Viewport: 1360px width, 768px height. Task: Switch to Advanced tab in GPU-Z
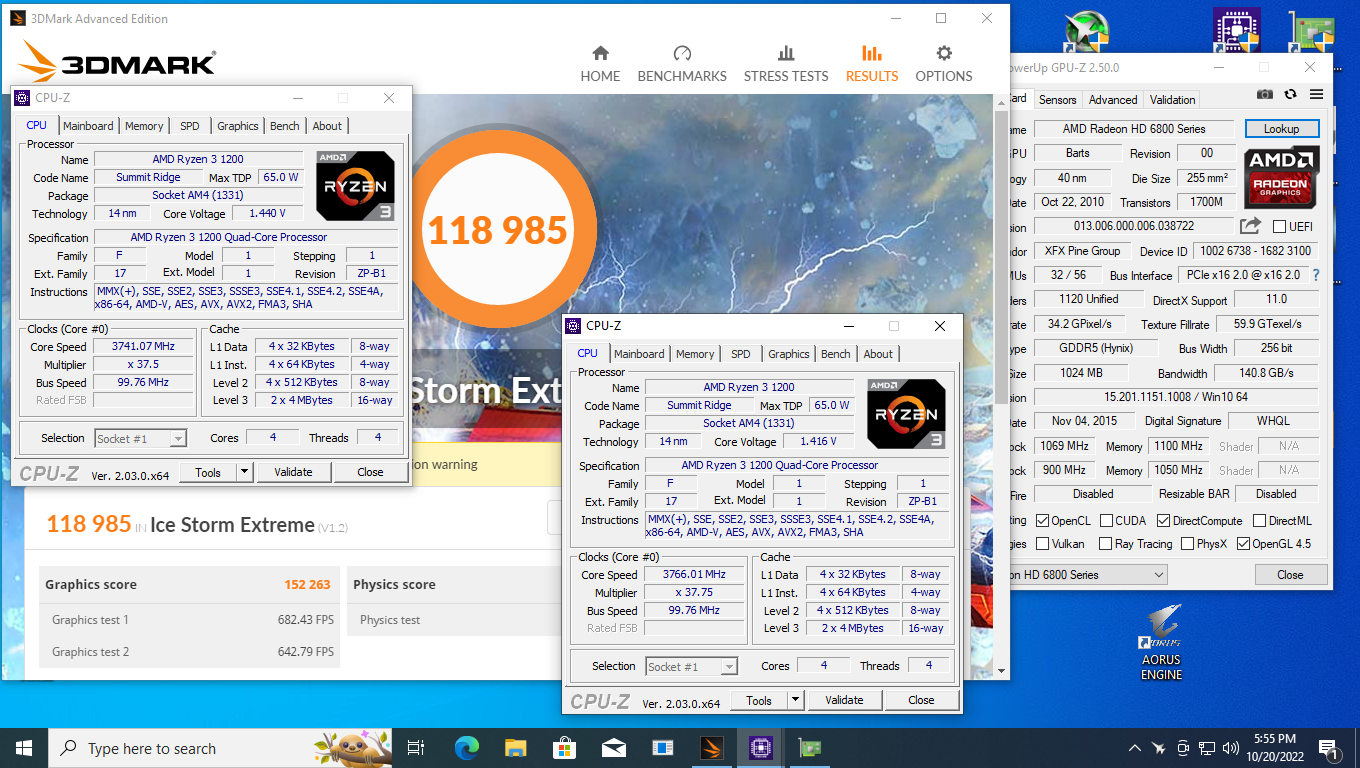pos(1113,100)
